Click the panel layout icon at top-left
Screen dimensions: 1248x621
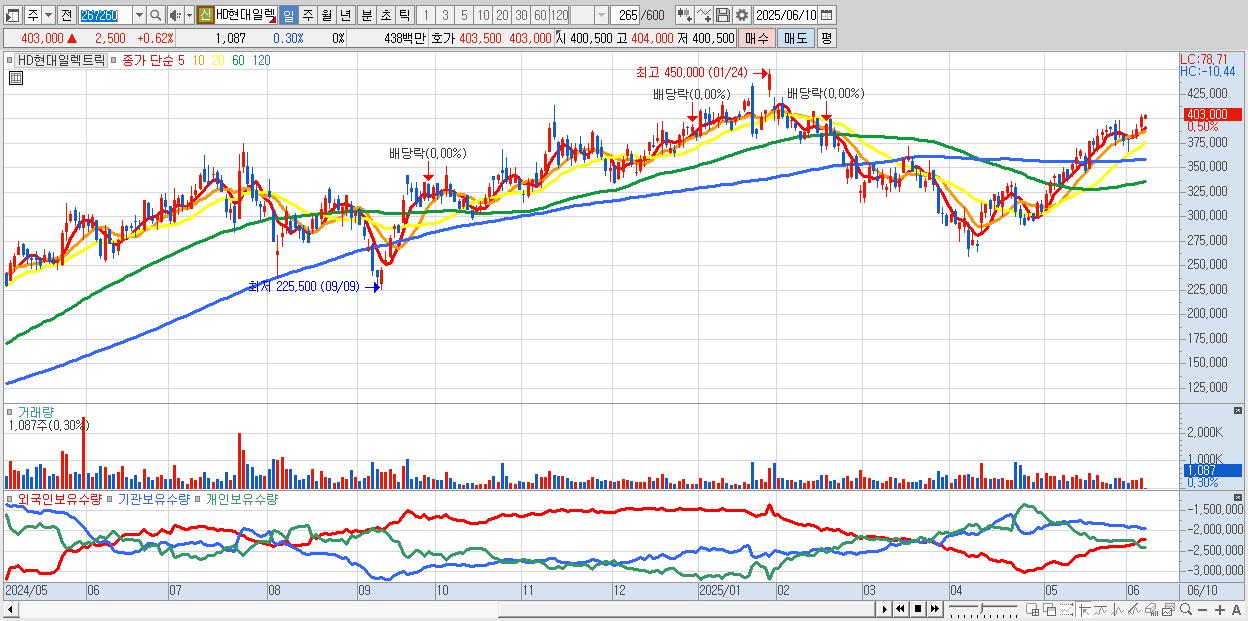[x=12, y=15]
